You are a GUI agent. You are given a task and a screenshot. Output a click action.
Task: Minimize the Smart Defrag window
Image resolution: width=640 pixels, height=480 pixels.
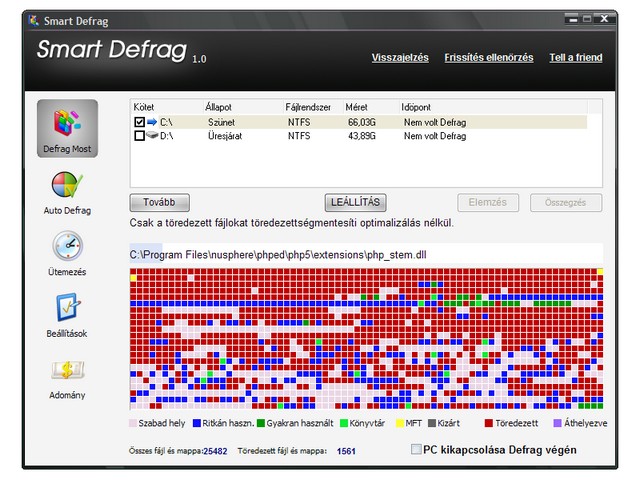(573, 19)
